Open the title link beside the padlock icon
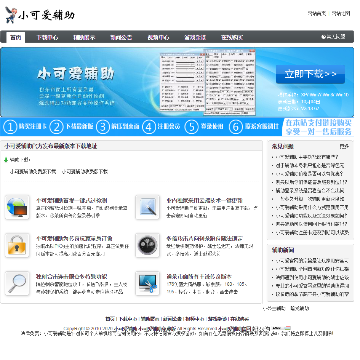 tap(74, 239)
